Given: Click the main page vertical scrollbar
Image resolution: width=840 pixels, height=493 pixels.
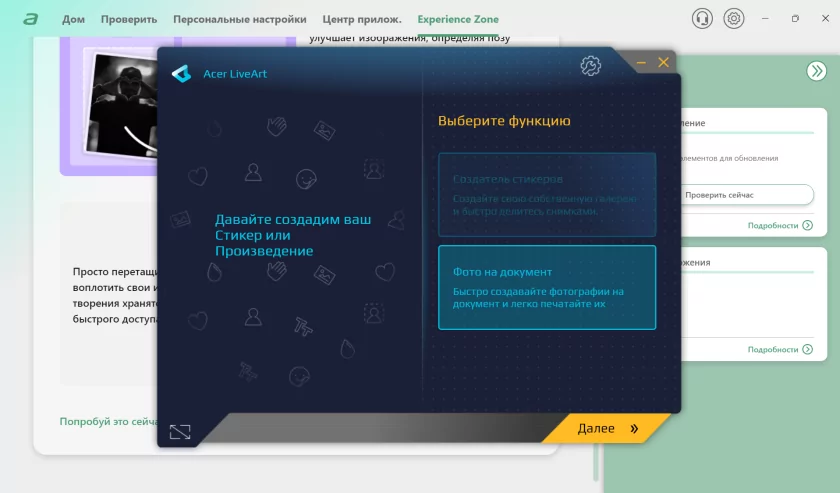Looking at the screenshot, I should pos(596,461).
